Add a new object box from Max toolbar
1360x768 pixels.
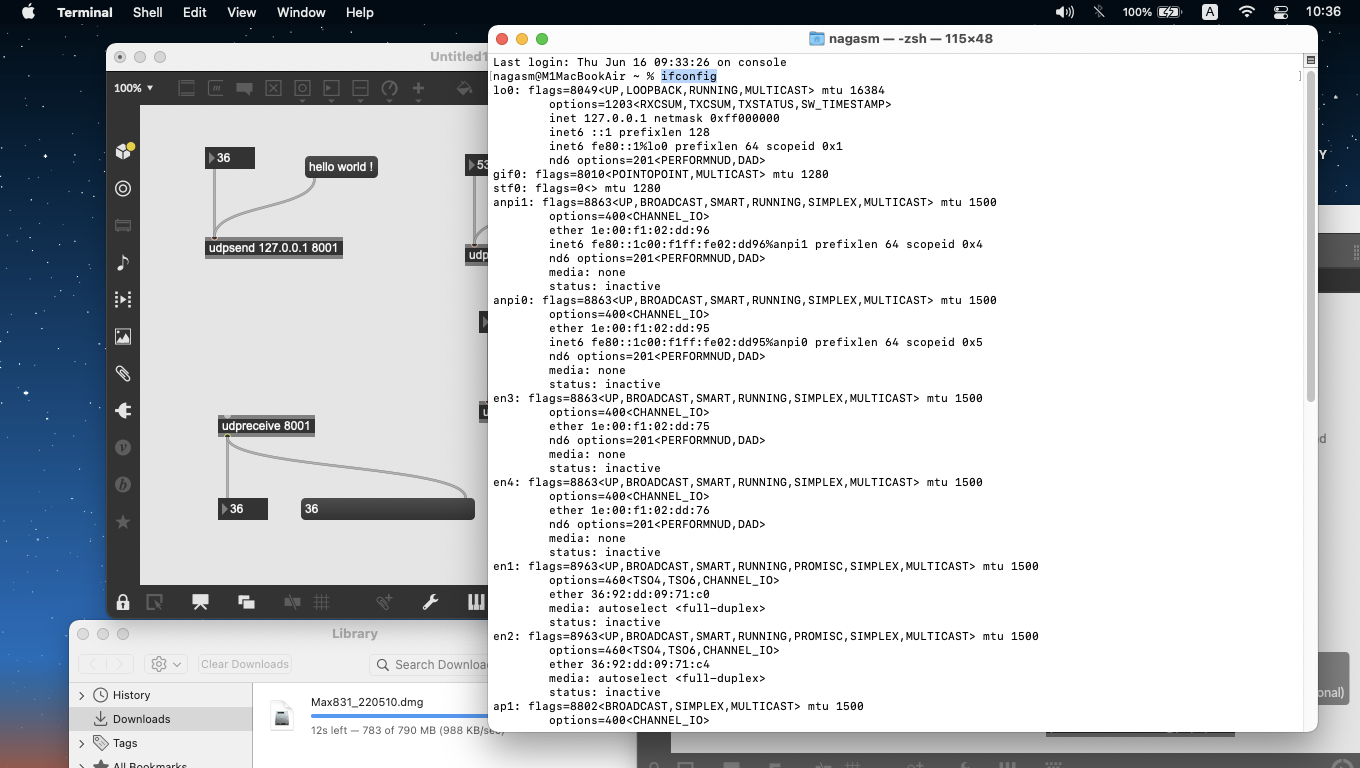[x=186, y=88]
